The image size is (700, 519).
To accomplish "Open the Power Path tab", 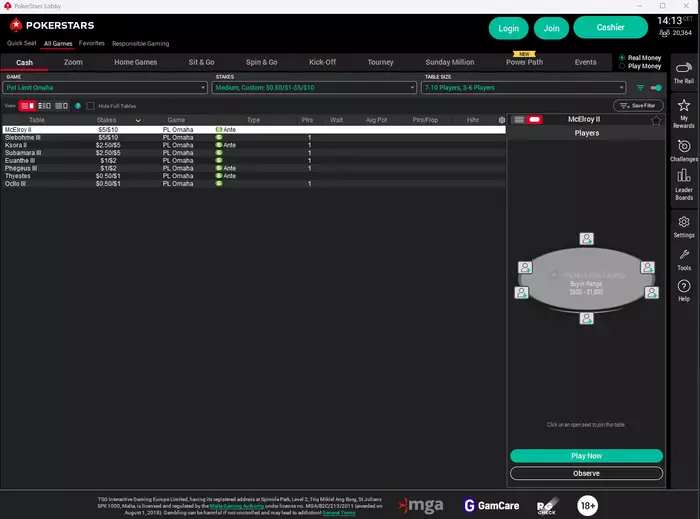I will (525, 62).
